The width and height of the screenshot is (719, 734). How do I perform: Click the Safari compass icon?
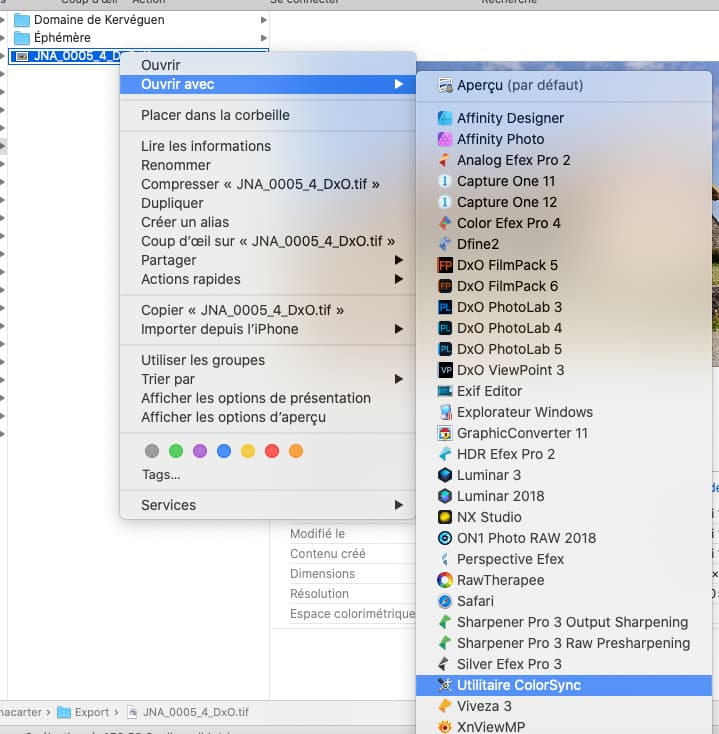click(445, 601)
